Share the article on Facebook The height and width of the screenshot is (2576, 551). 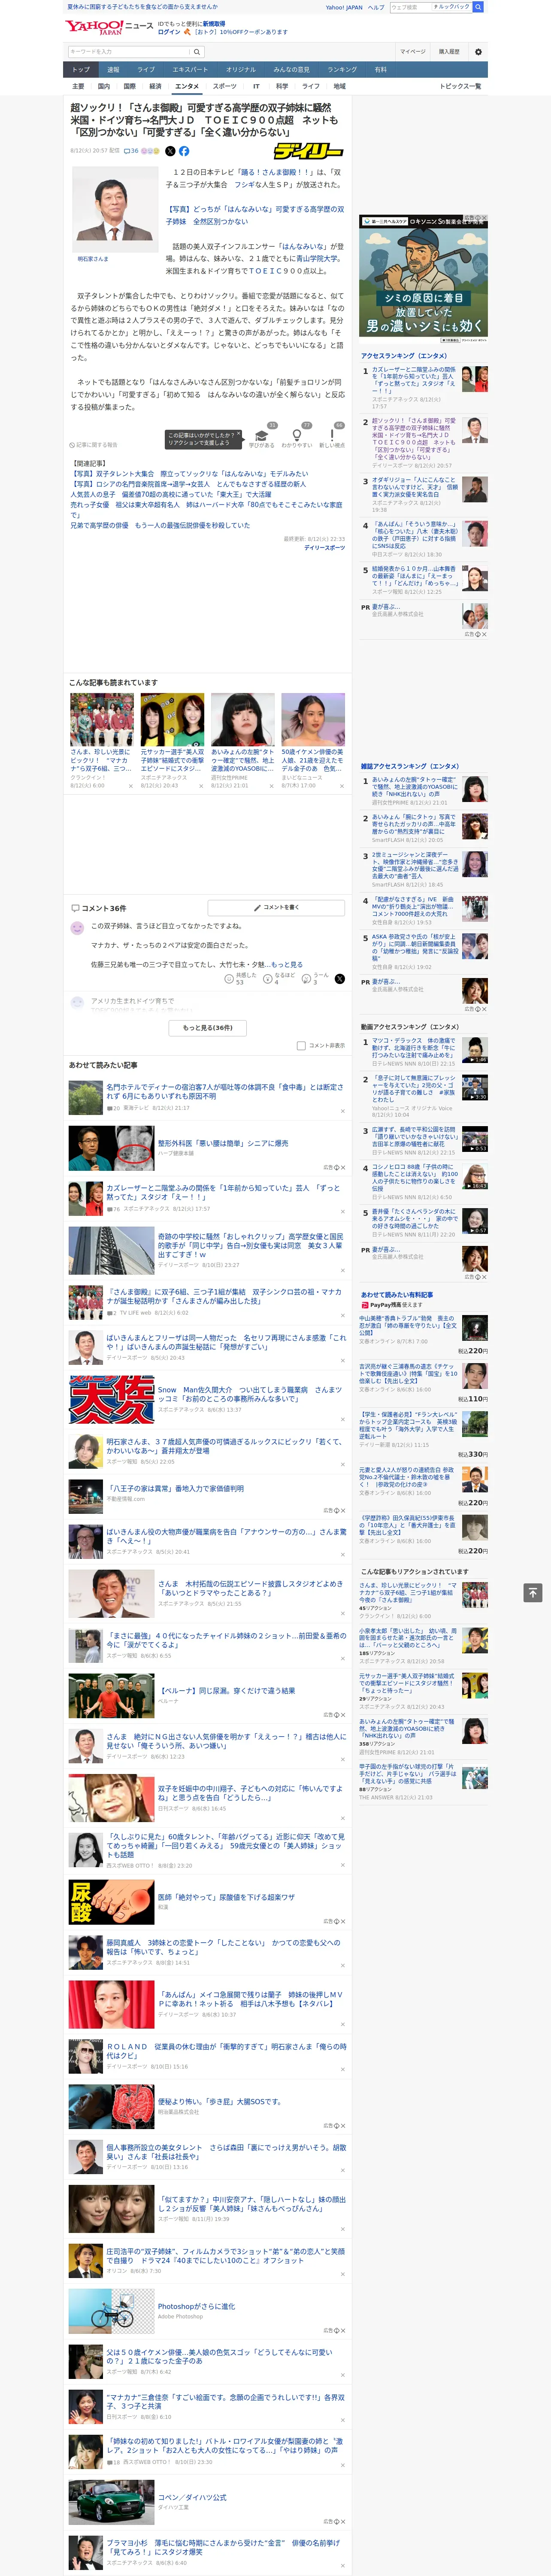coord(184,151)
